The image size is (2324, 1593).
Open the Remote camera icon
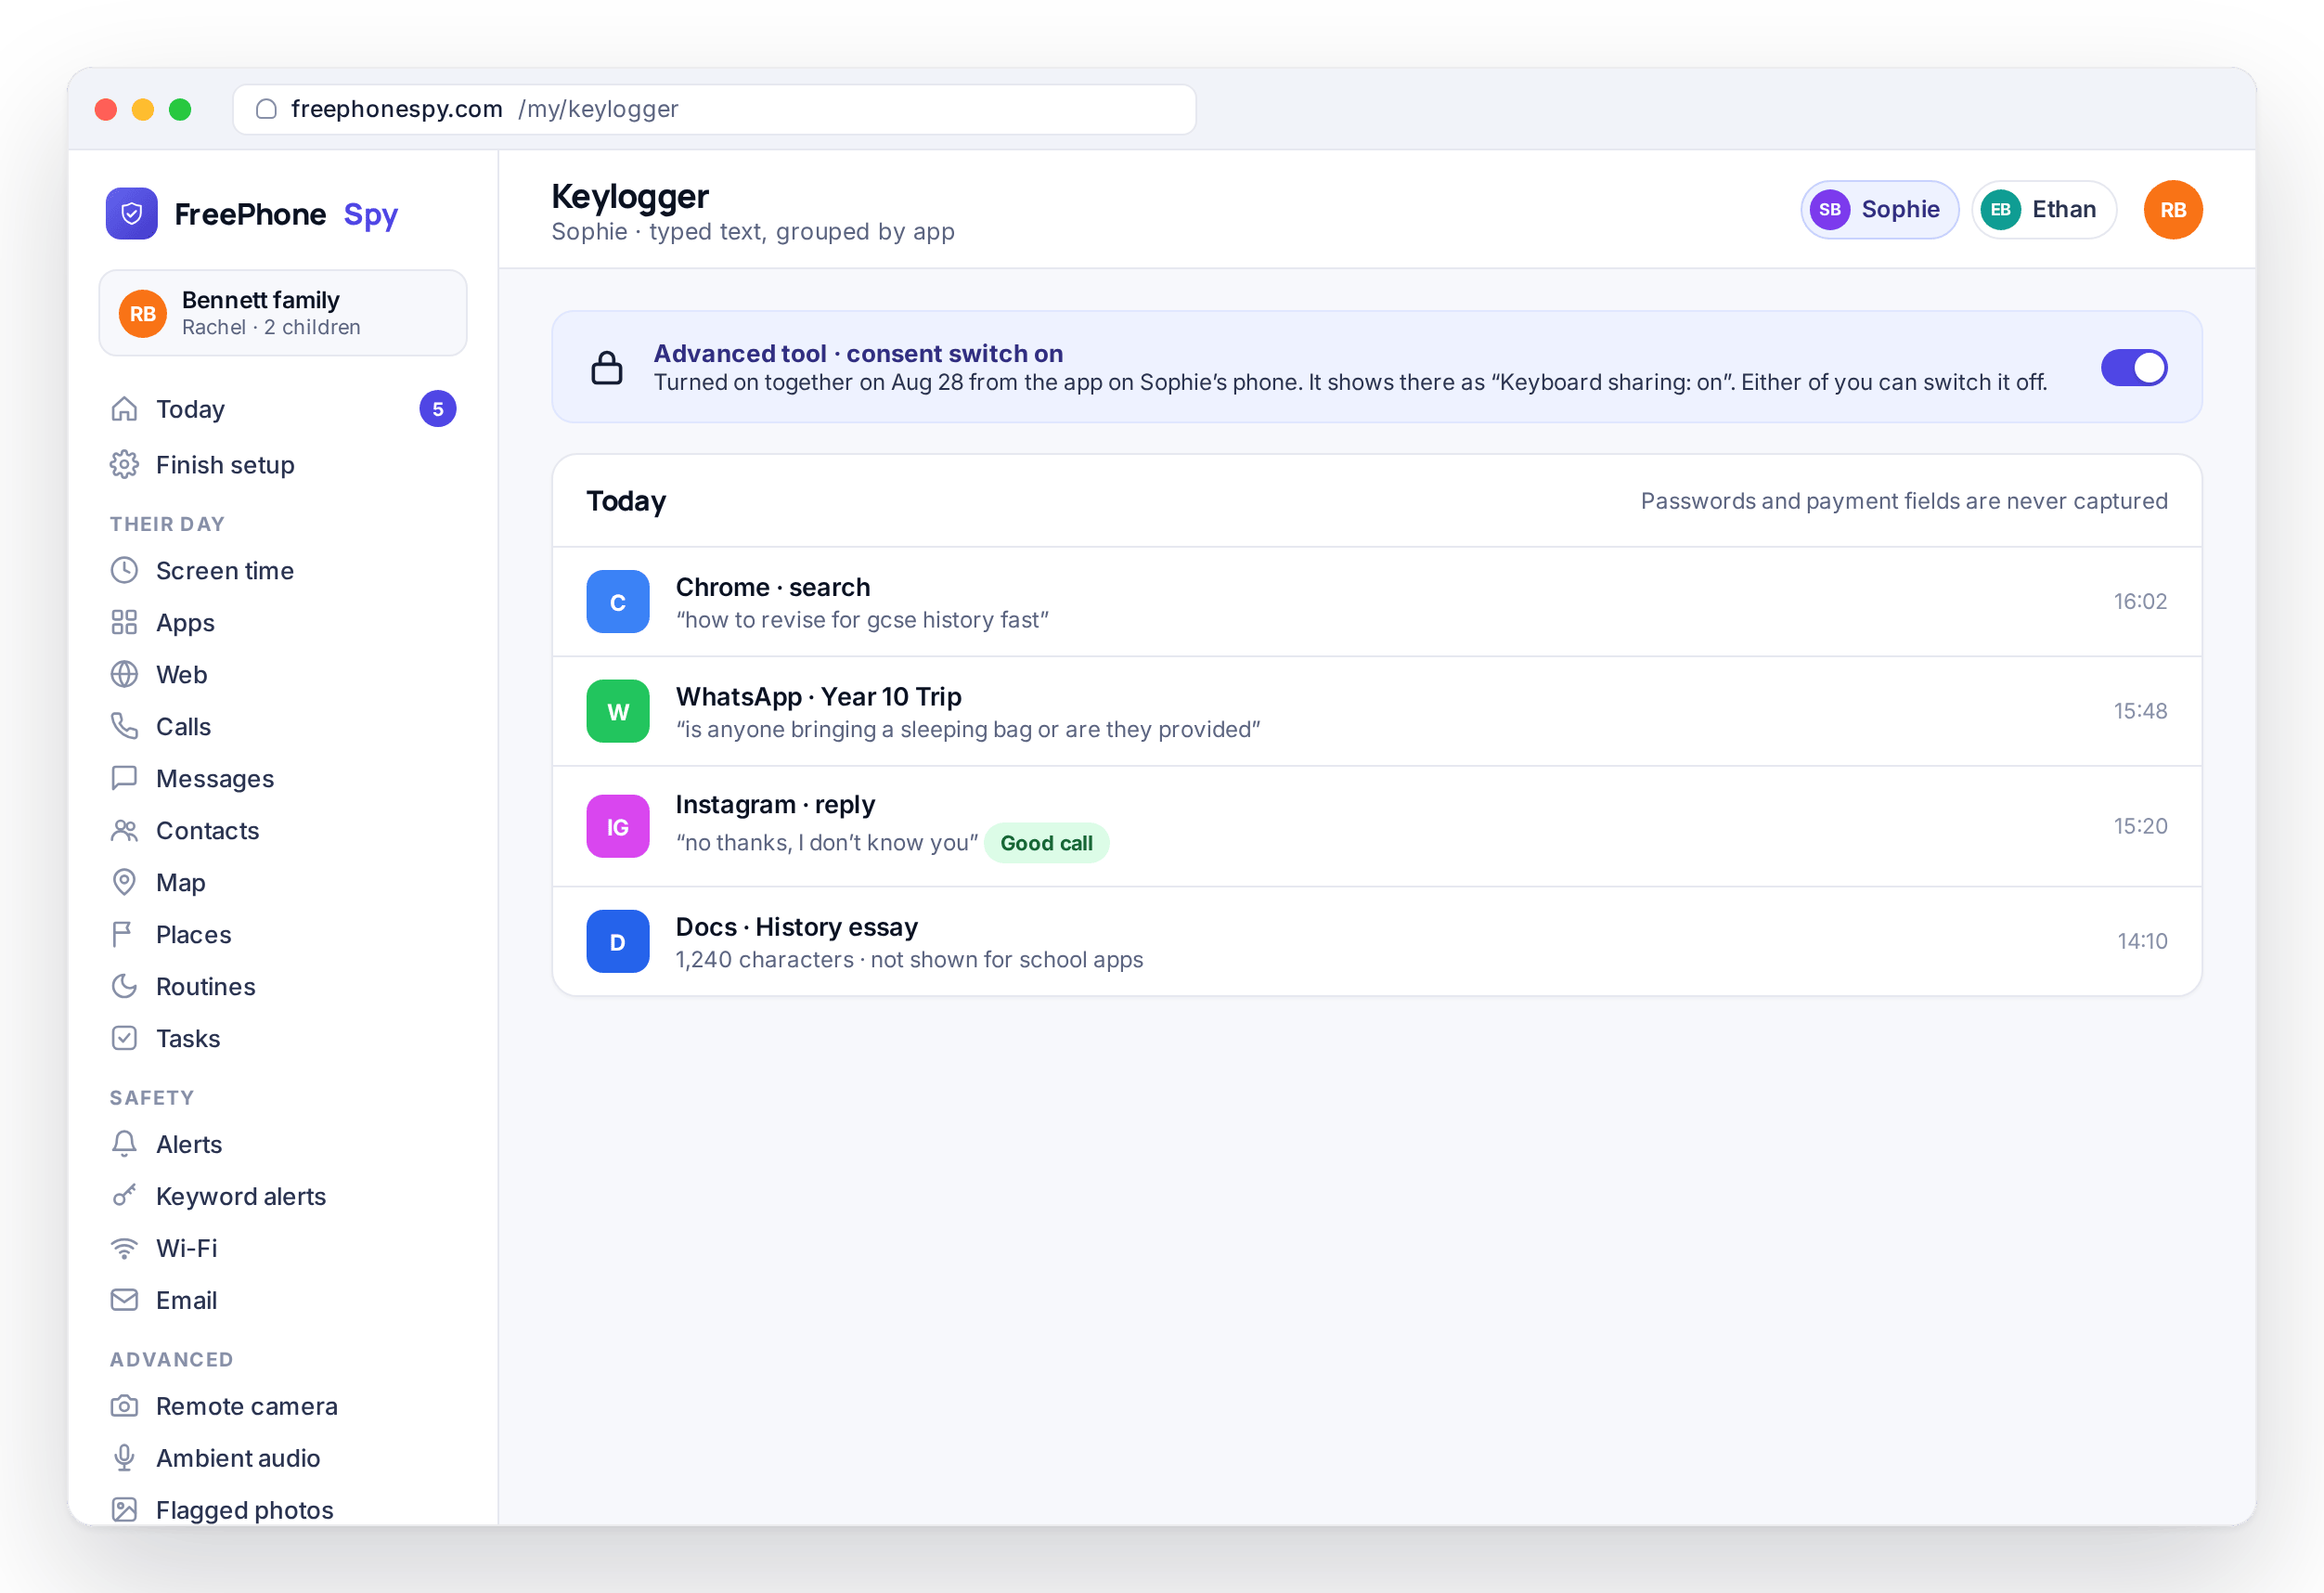click(124, 1407)
